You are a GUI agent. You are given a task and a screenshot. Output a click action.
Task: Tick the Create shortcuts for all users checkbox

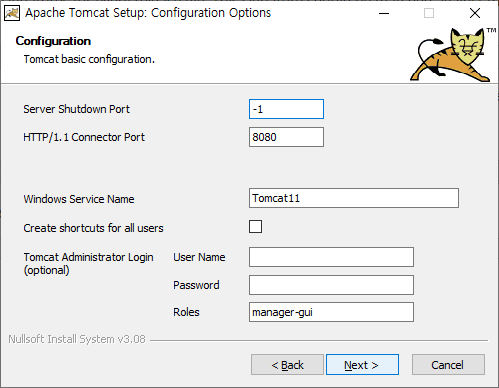[255, 227]
